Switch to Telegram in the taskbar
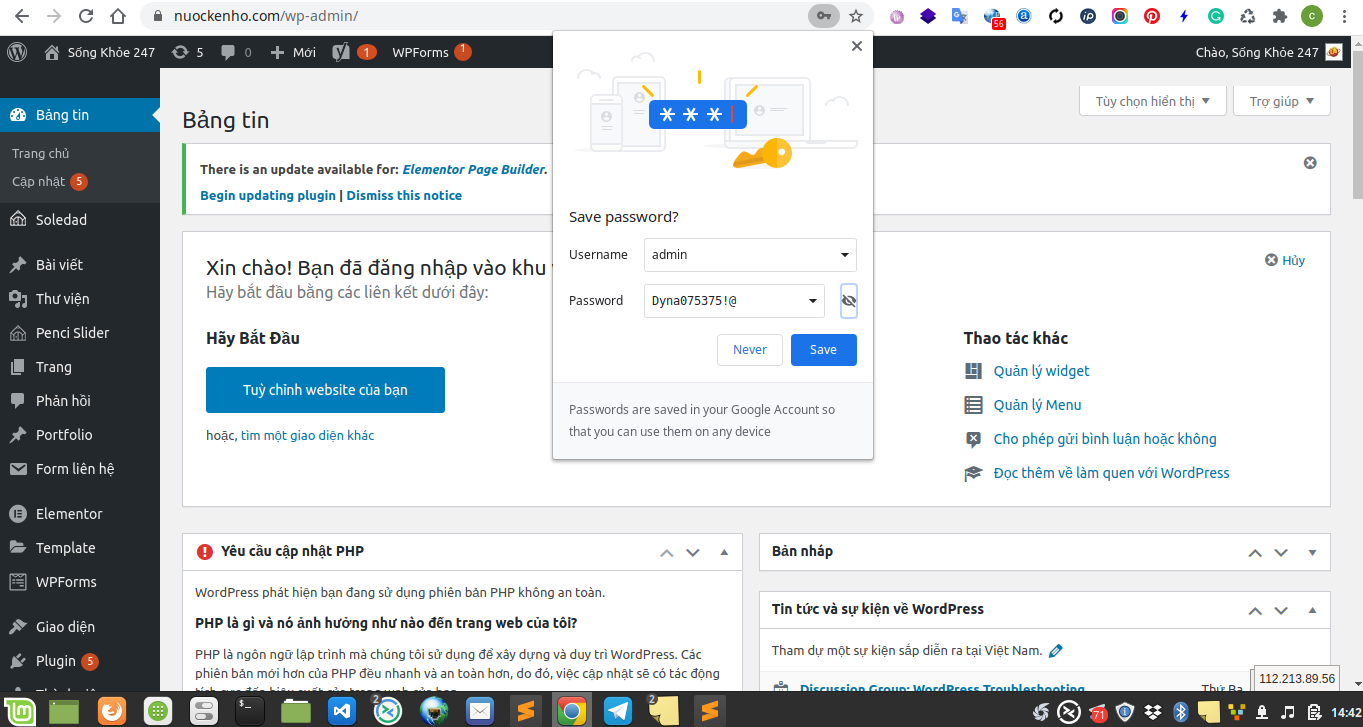Screen dimensions: 1363x727 click(618, 711)
